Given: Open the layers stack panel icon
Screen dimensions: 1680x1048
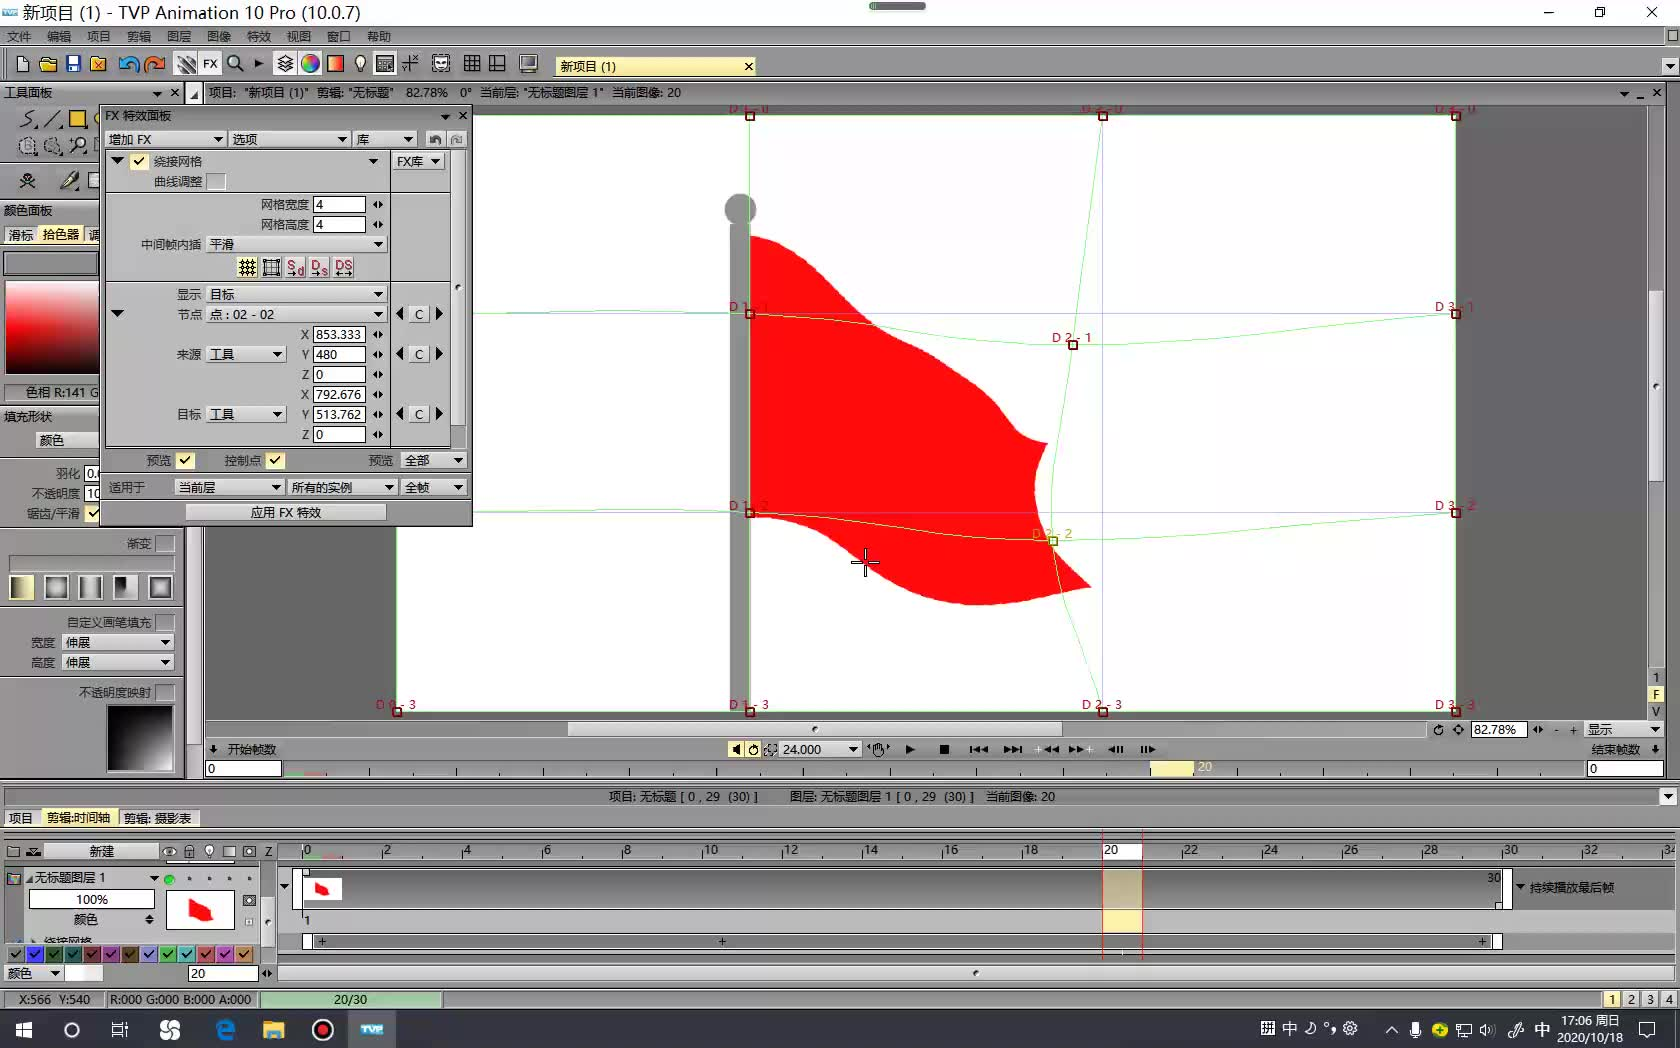Looking at the screenshot, I should (x=285, y=64).
